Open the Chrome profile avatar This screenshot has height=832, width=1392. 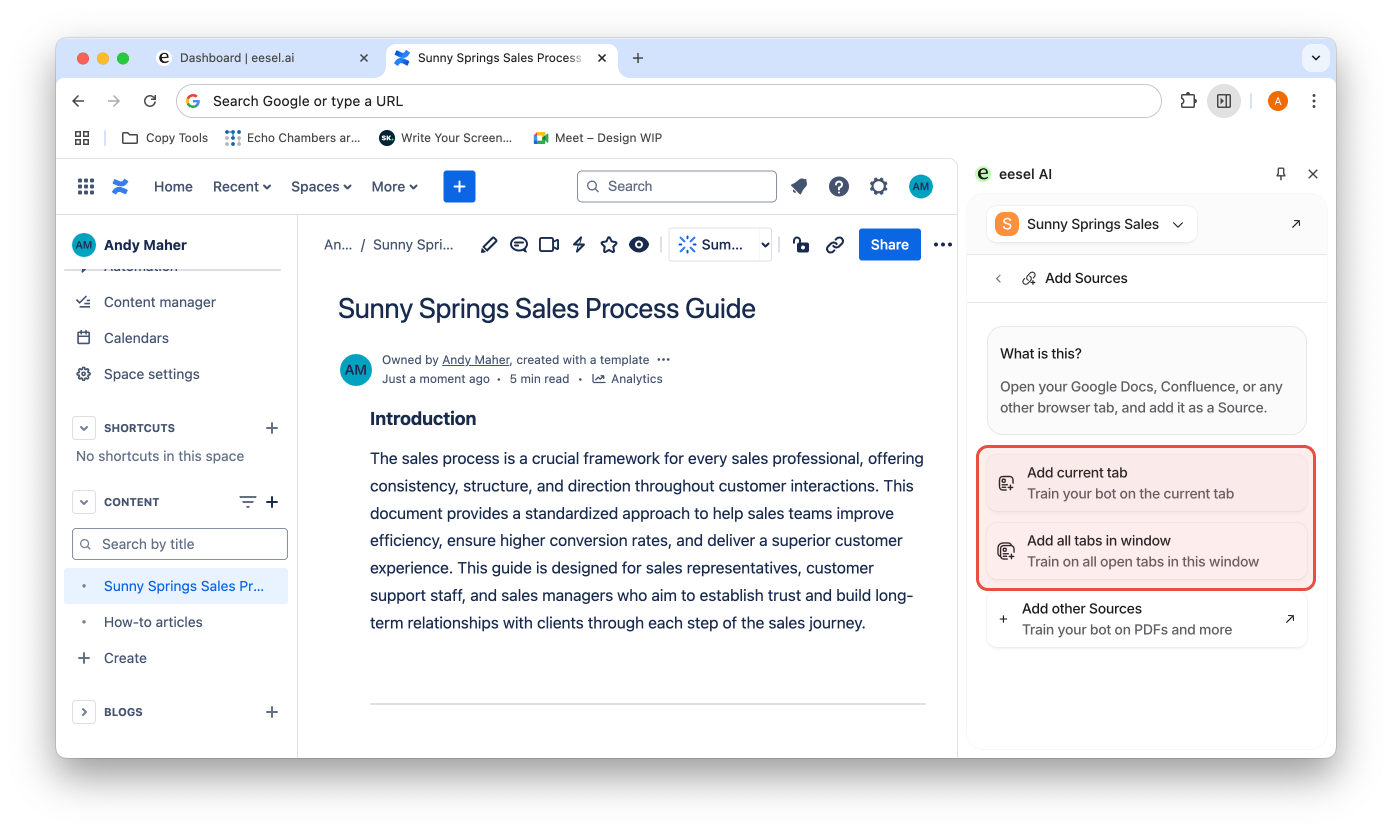tap(1277, 101)
